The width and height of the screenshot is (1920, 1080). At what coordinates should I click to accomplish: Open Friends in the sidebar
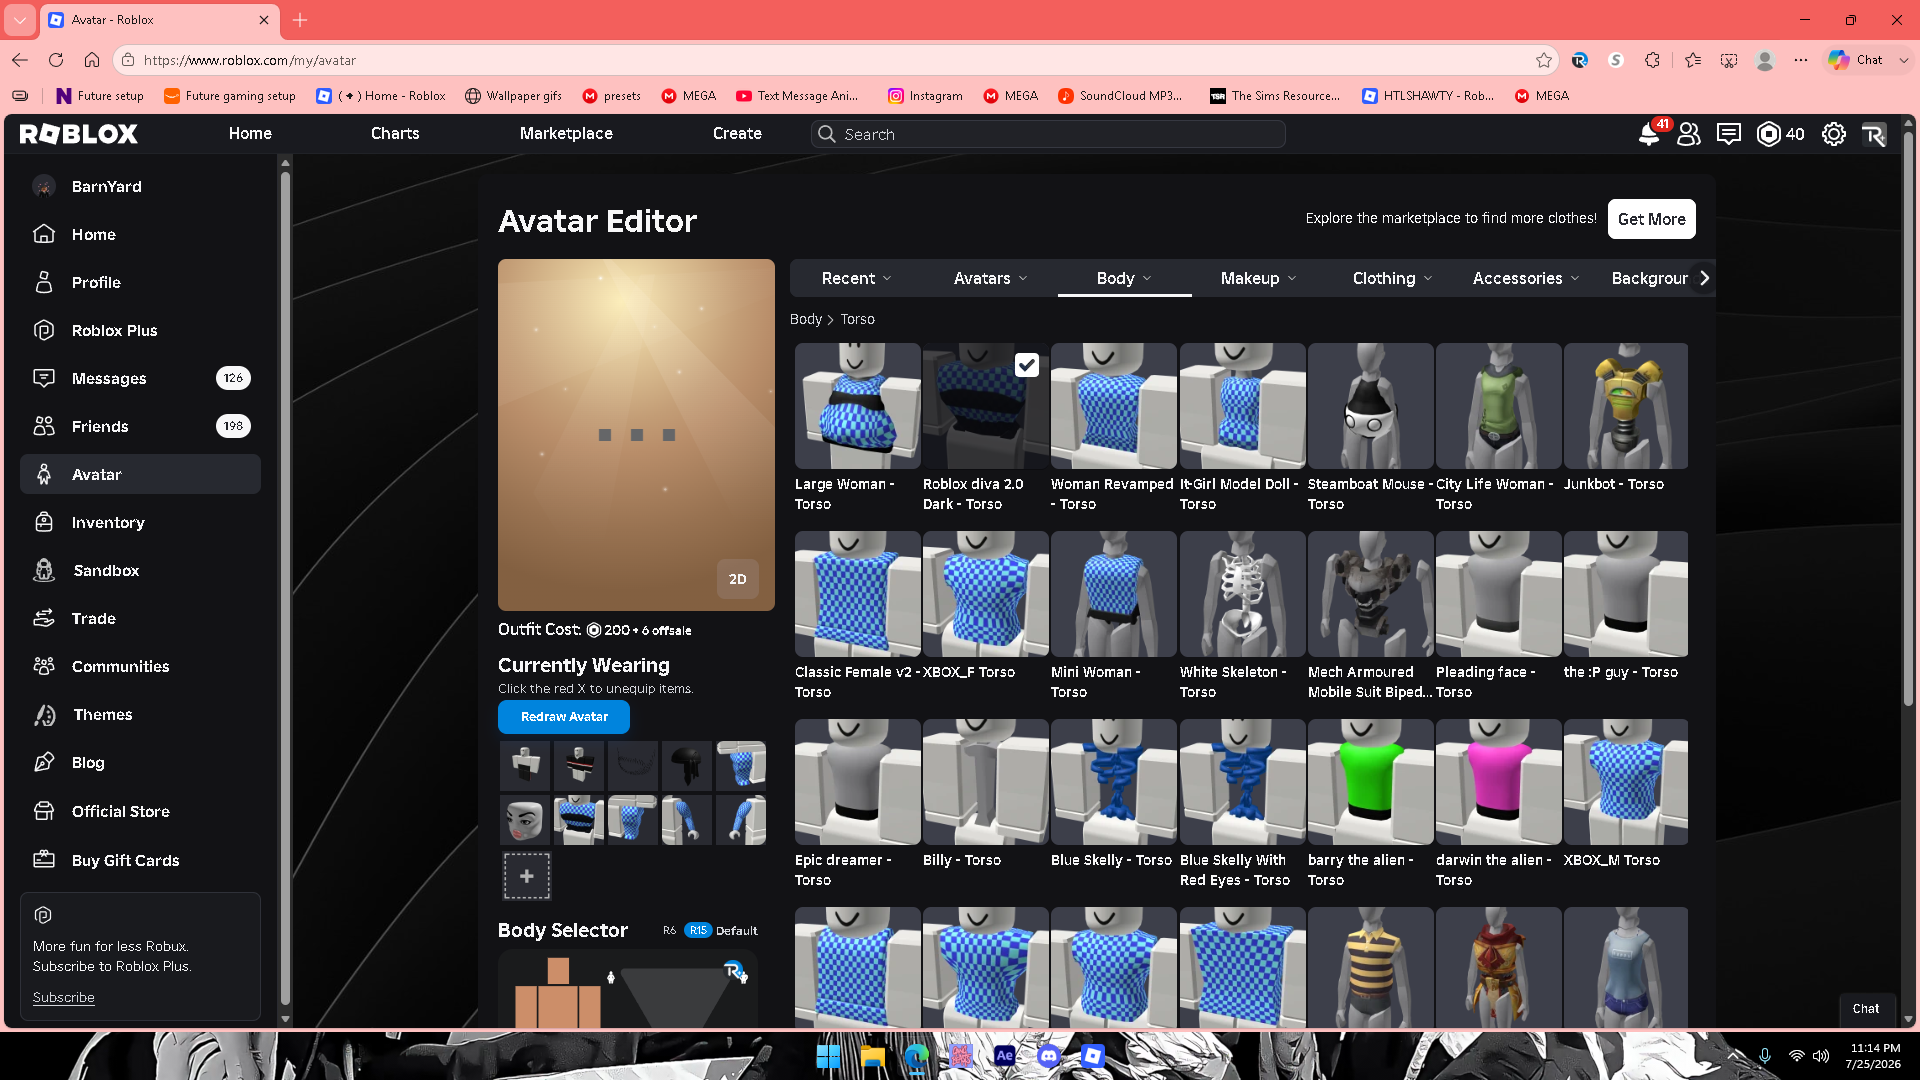140,426
